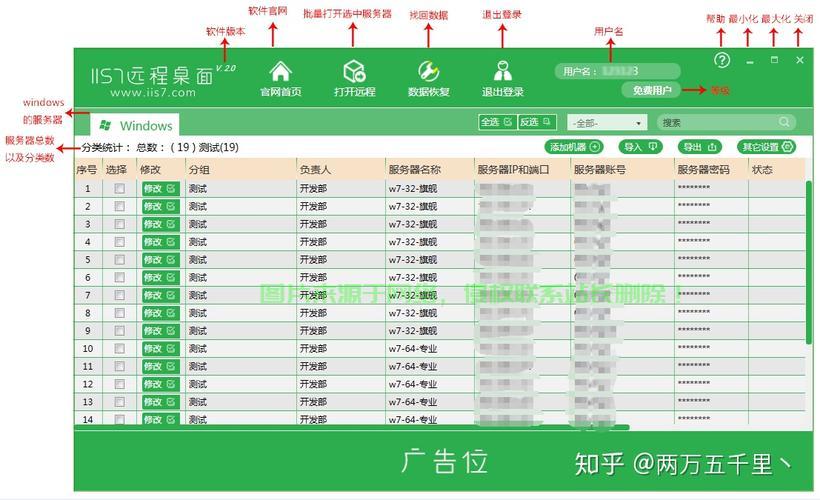Click 修改 edit button in row 1
Viewport: 820px width, 500px height.
(x=160, y=188)
